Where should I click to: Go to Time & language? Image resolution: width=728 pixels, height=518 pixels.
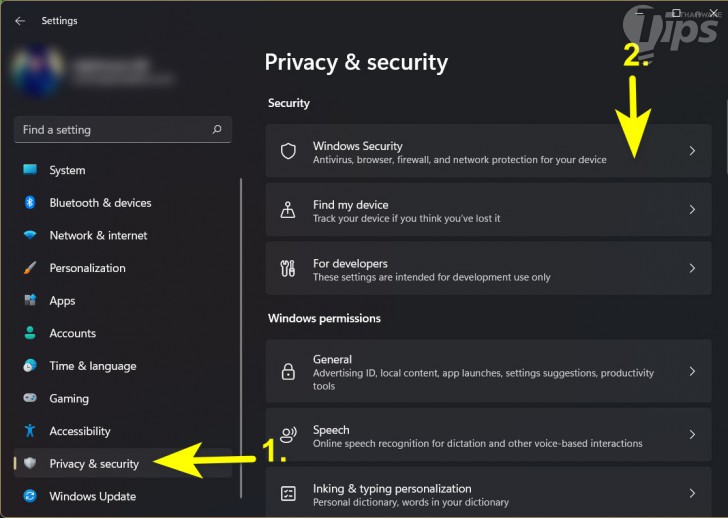pyautogui.click(x=93, y=366)
